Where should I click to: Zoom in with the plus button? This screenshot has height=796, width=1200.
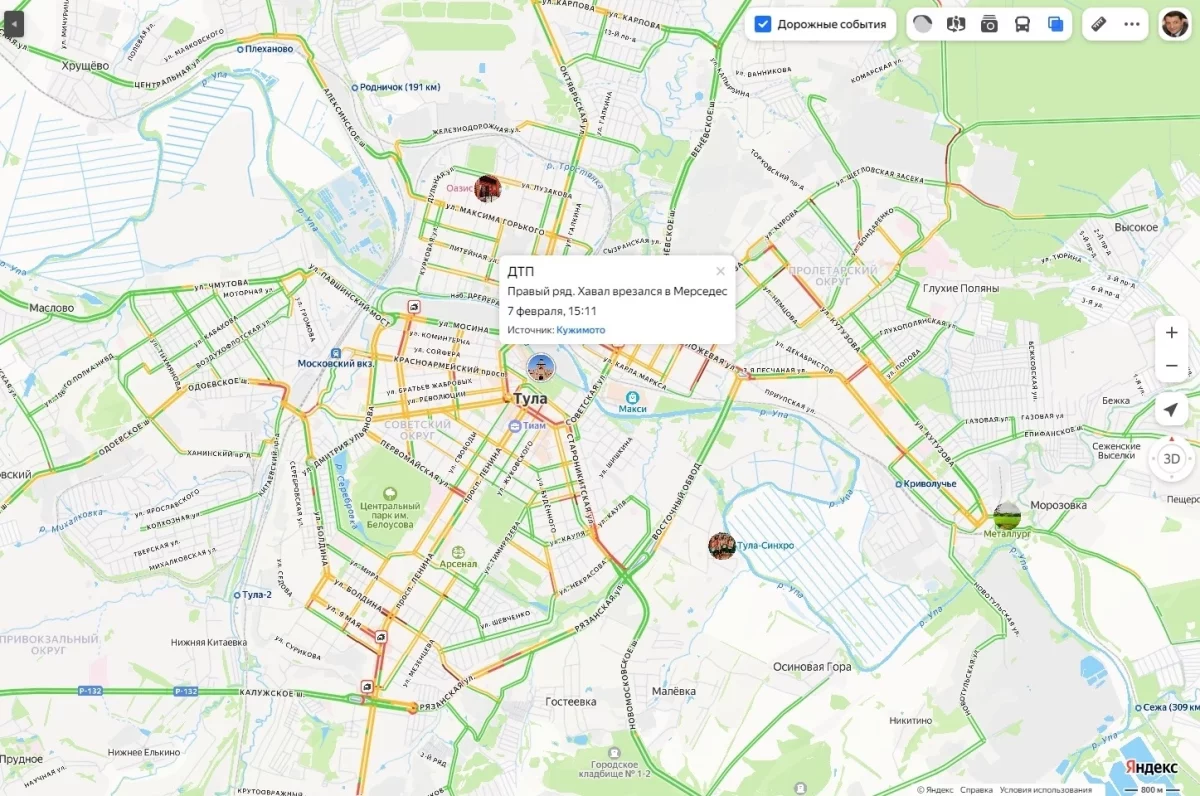1172,333
